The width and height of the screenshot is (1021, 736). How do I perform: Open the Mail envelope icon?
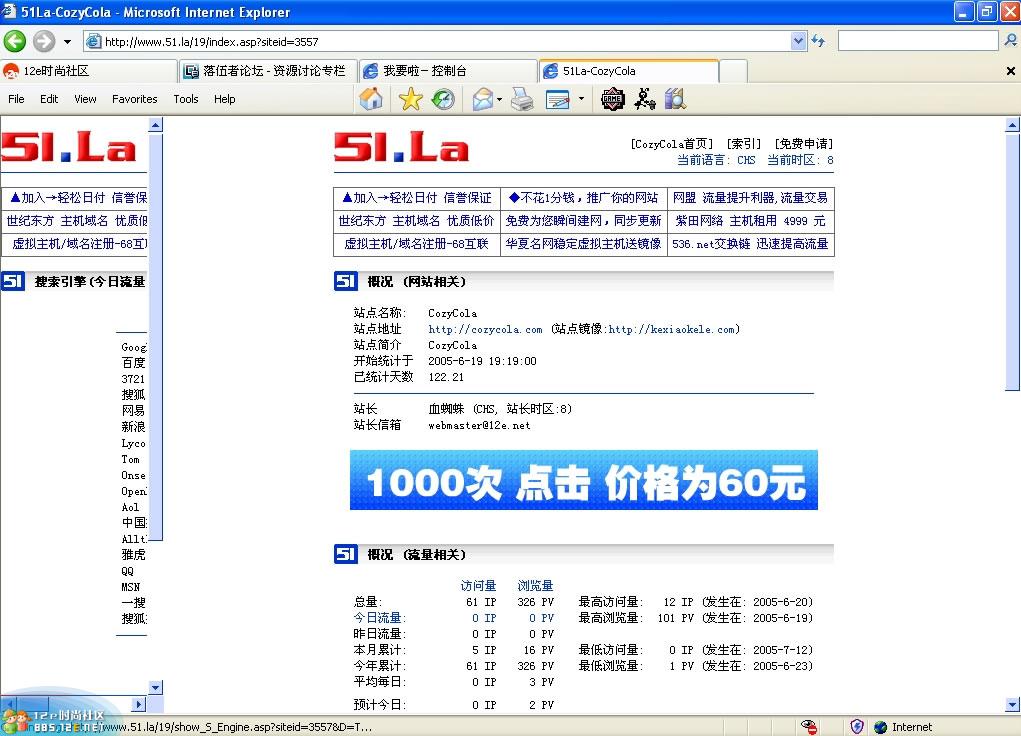click(483, 99)
